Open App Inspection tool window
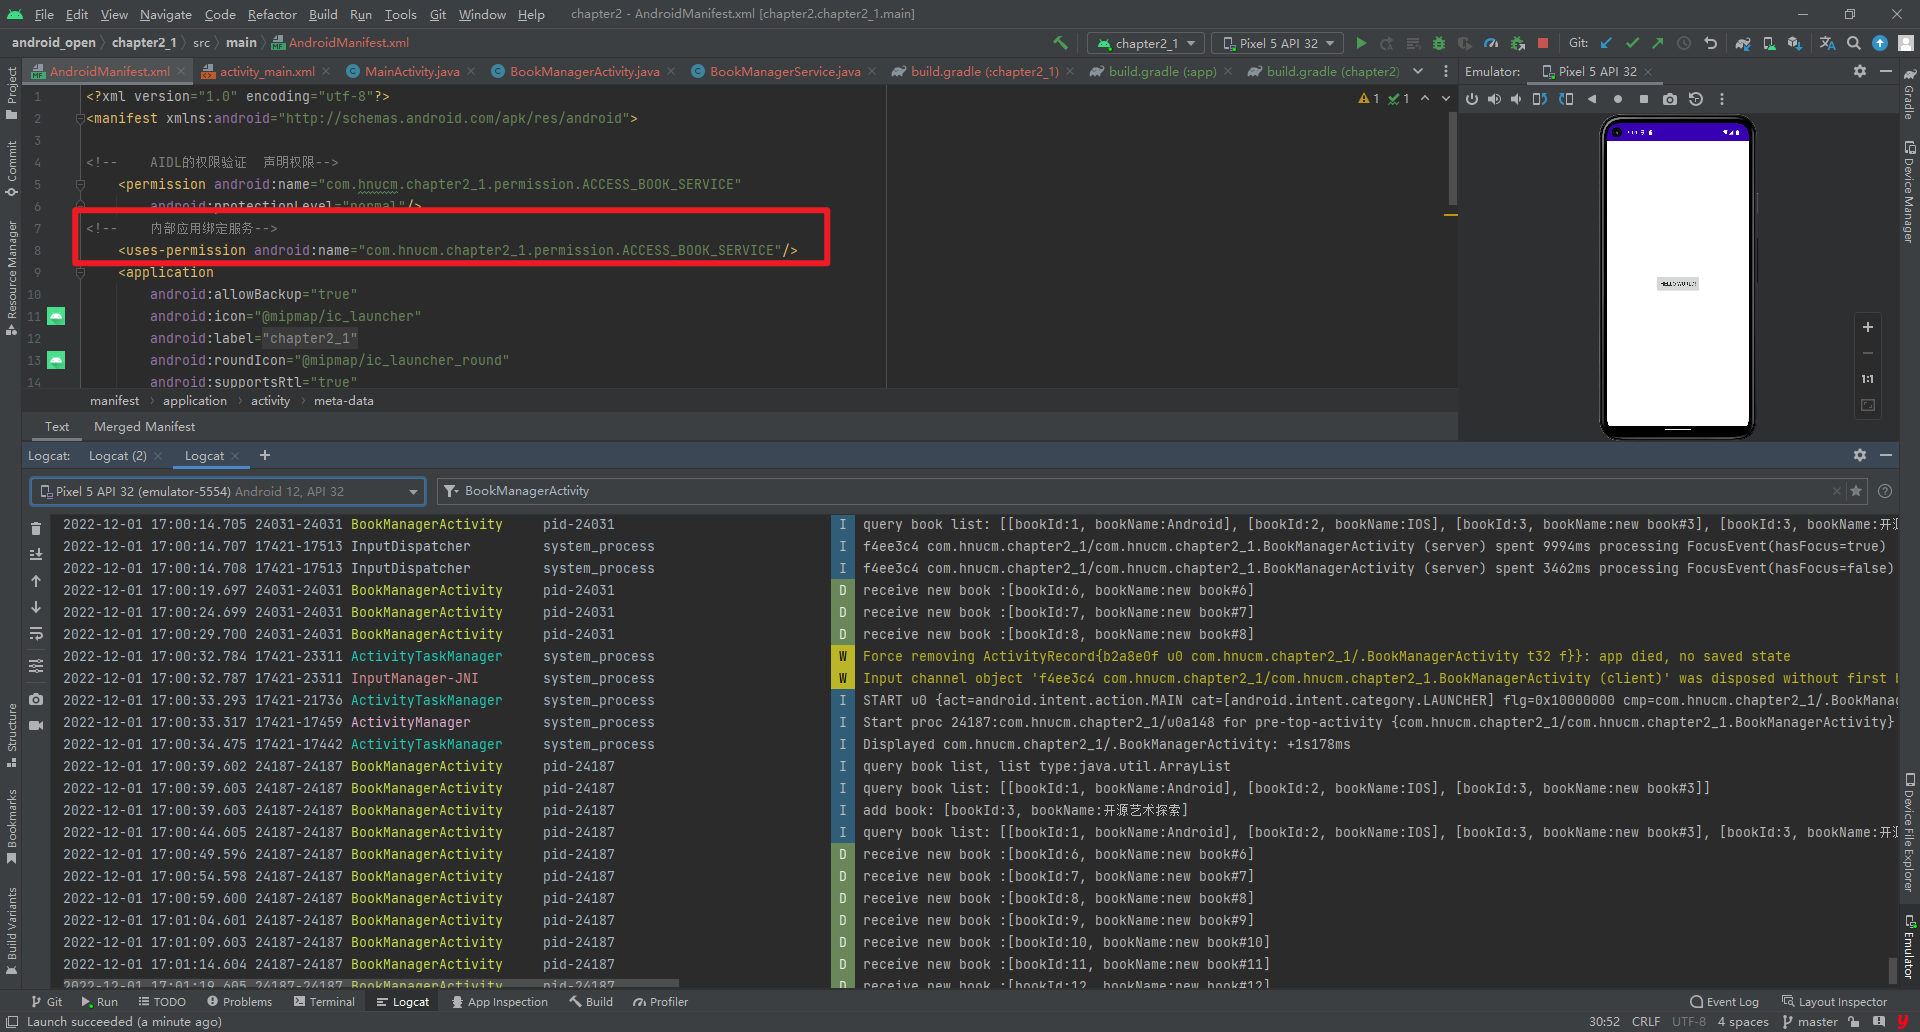1920x1032 pixels. click(x=499, y=1002)
